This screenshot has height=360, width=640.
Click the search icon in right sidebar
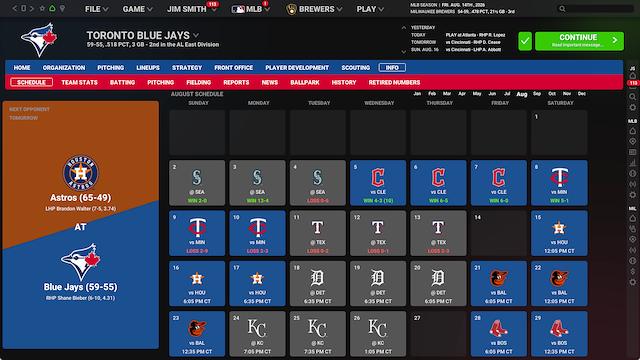pos(632,97)
